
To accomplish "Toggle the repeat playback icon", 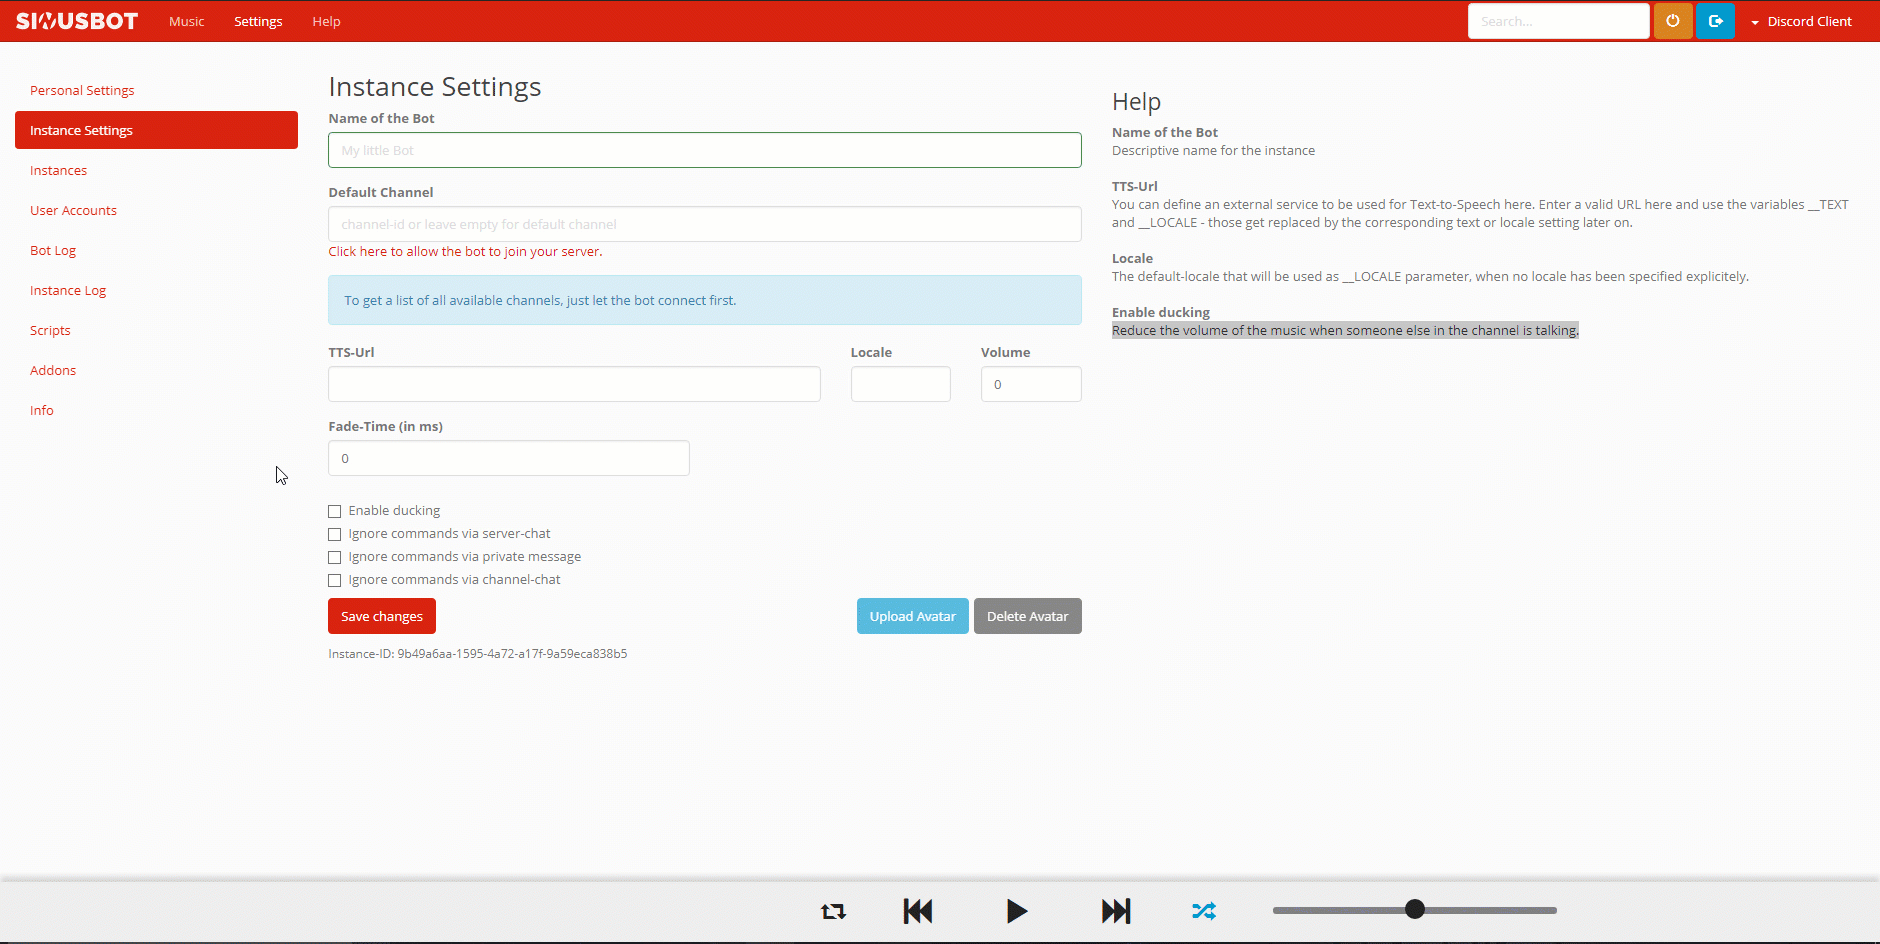I will coord(833,911).
